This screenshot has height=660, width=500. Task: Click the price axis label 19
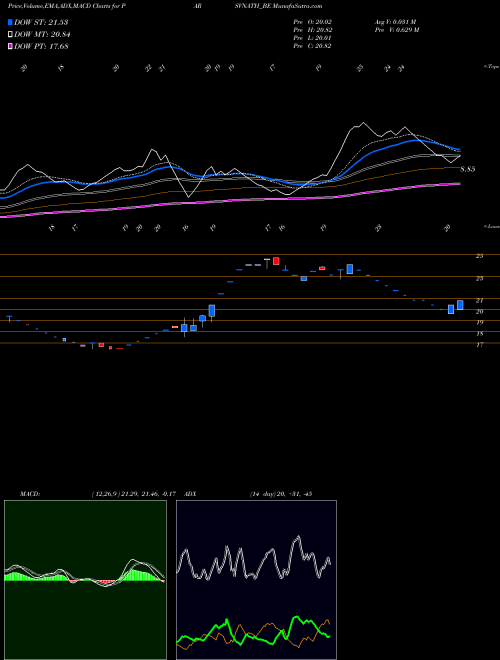479,322
